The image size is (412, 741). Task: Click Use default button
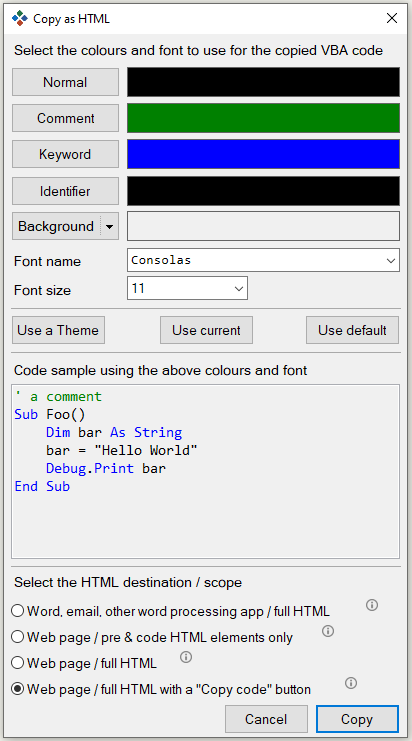pos(352,330)
